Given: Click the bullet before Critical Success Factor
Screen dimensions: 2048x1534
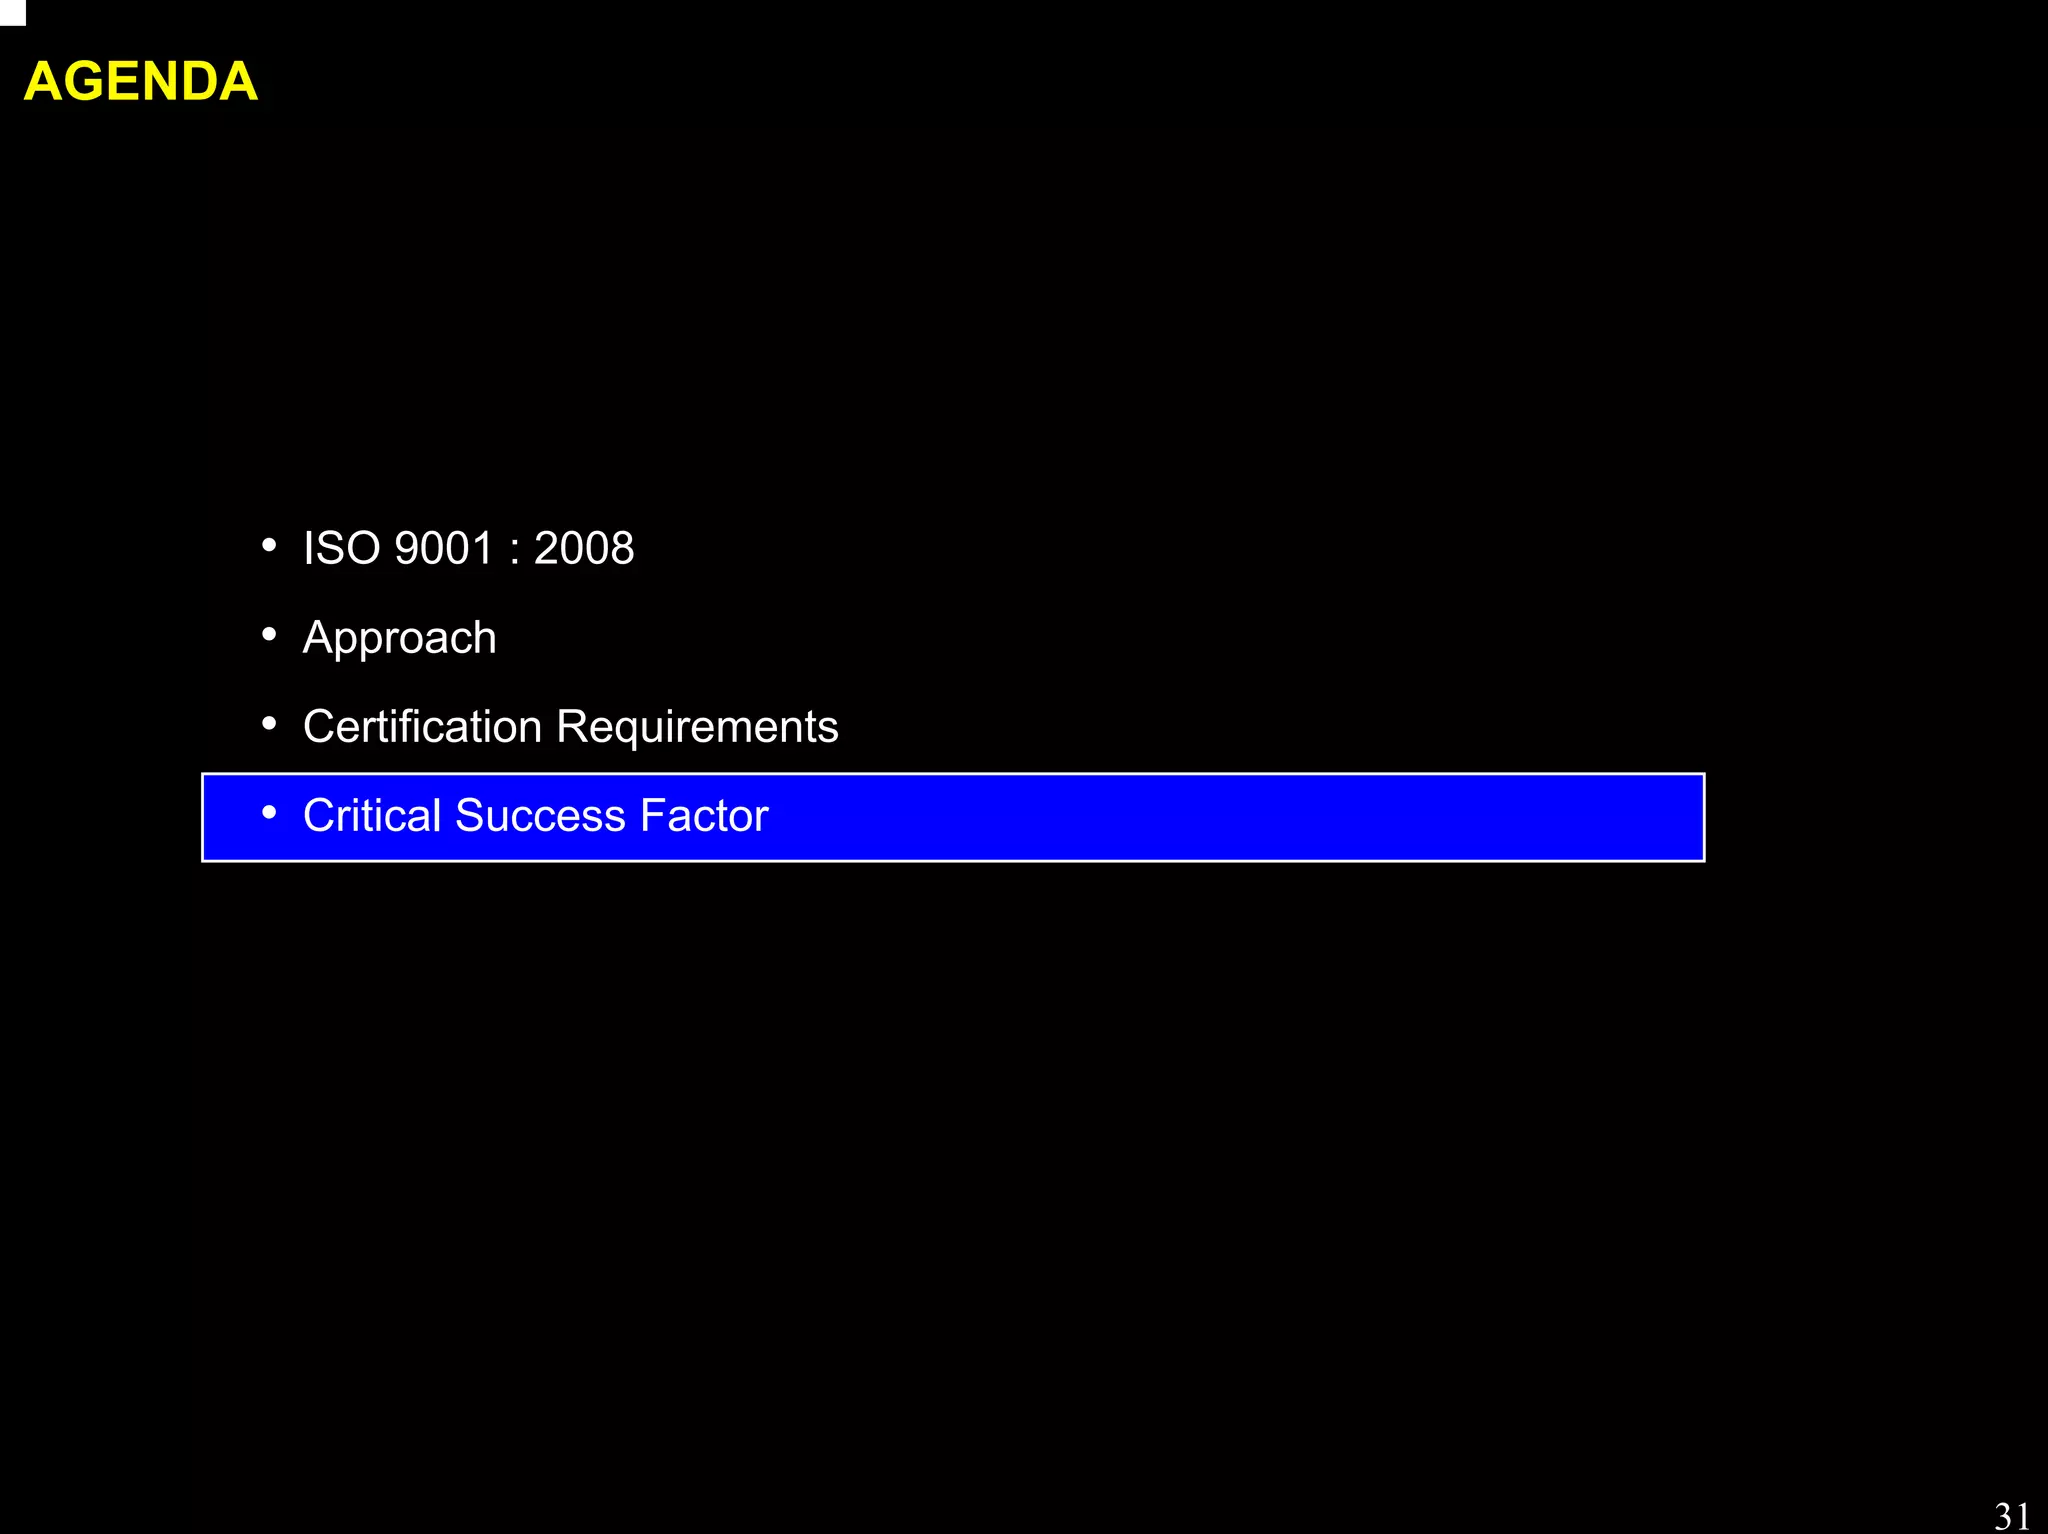Looking at the screenshot, I should [268, 813].
